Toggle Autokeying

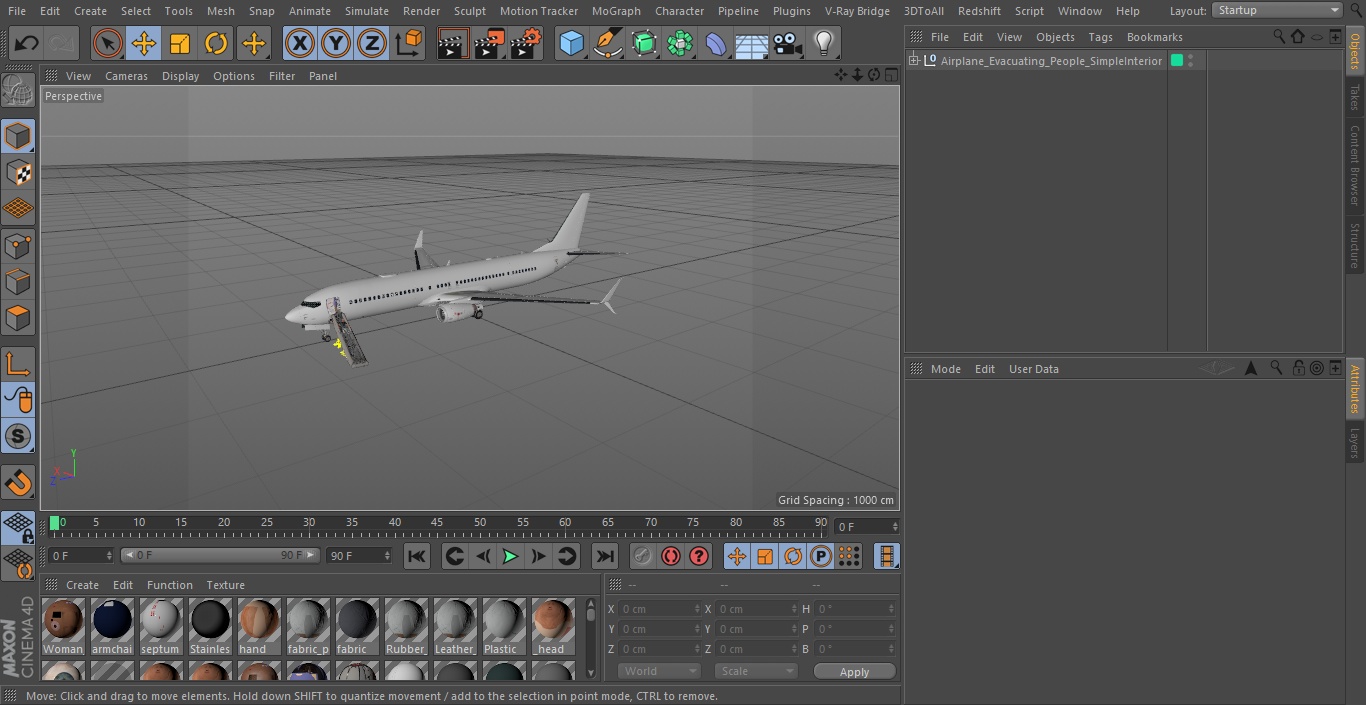point(671,556)
